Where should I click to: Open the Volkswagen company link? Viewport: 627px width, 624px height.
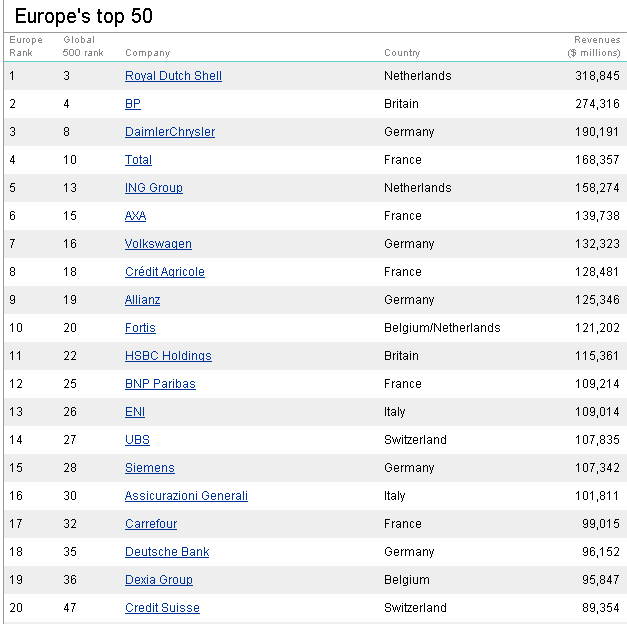pyautogui.click(x=158, y=244)
